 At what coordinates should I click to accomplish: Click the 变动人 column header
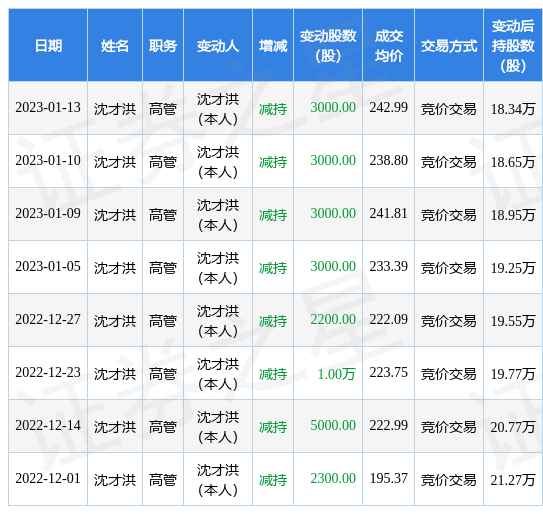(x=218, y=46)
